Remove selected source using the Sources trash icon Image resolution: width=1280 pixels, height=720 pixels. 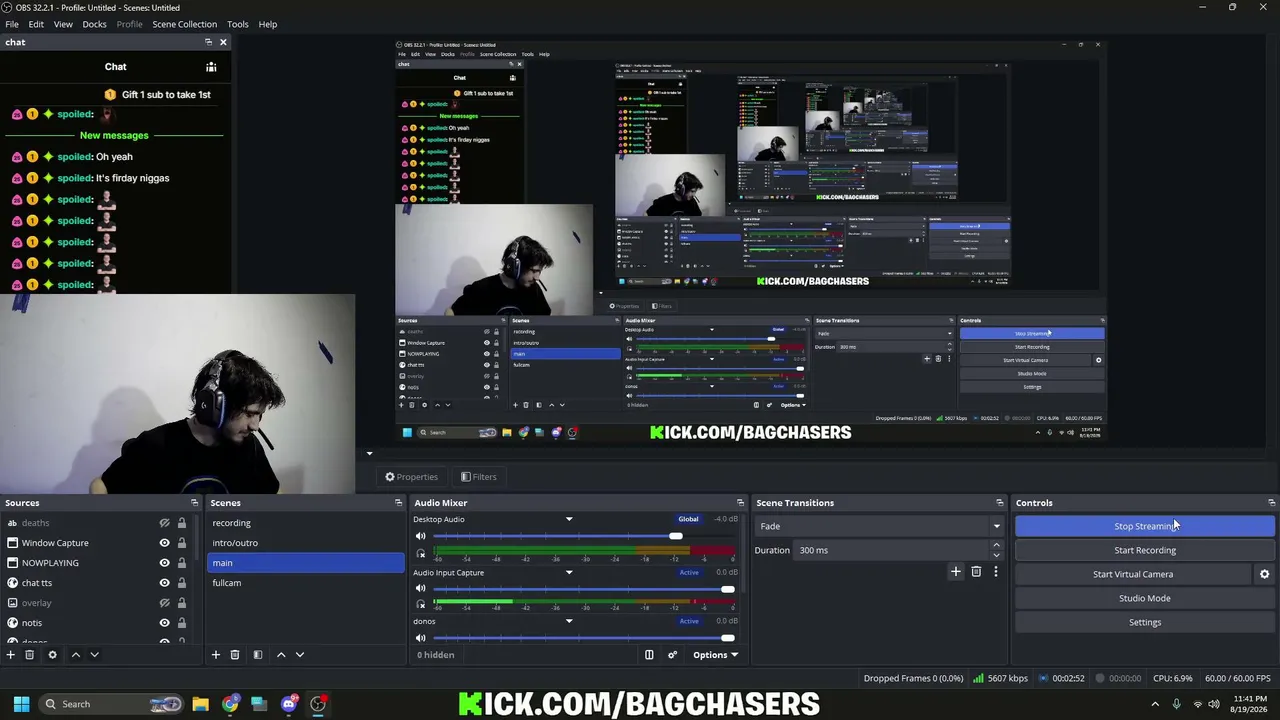(x=30, y=655)
